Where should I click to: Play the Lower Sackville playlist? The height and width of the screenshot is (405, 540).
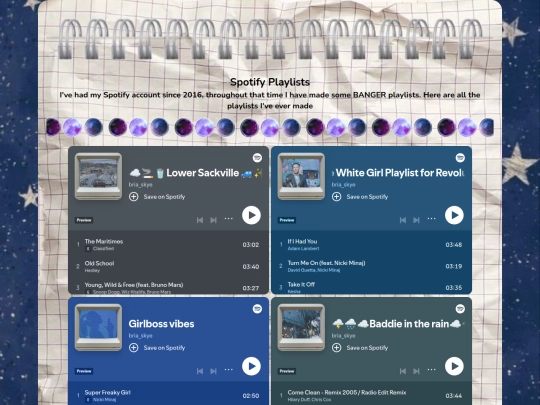251,215
